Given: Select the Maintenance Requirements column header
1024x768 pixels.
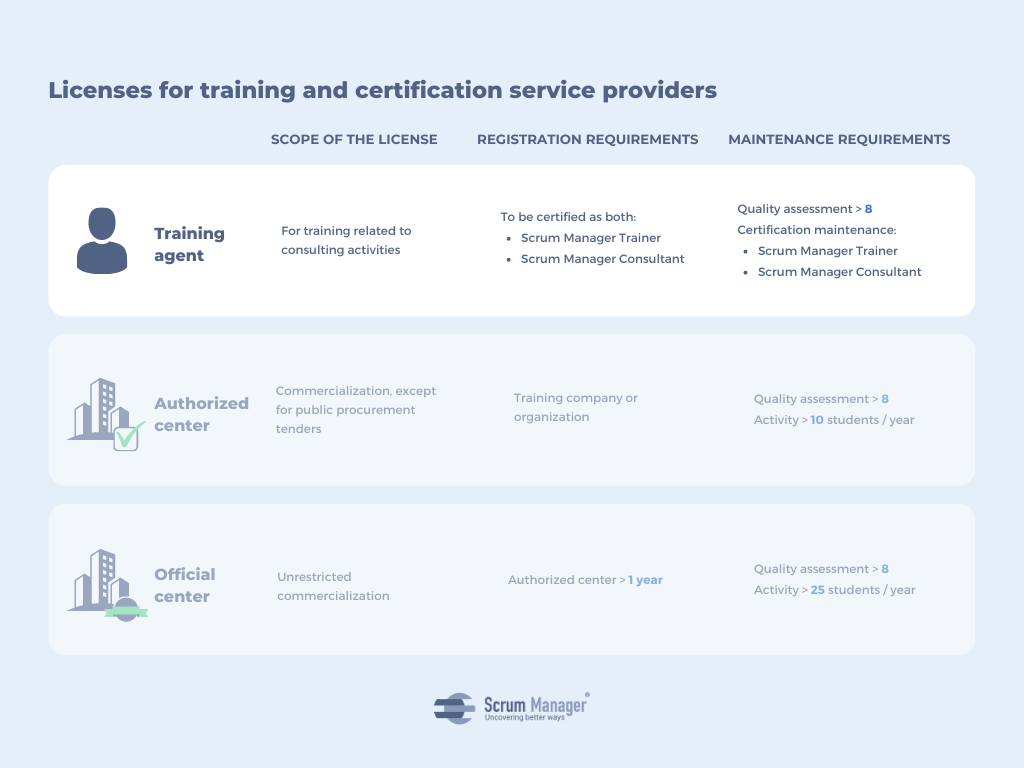Looking at the screenshot, I should pos(839,139).
